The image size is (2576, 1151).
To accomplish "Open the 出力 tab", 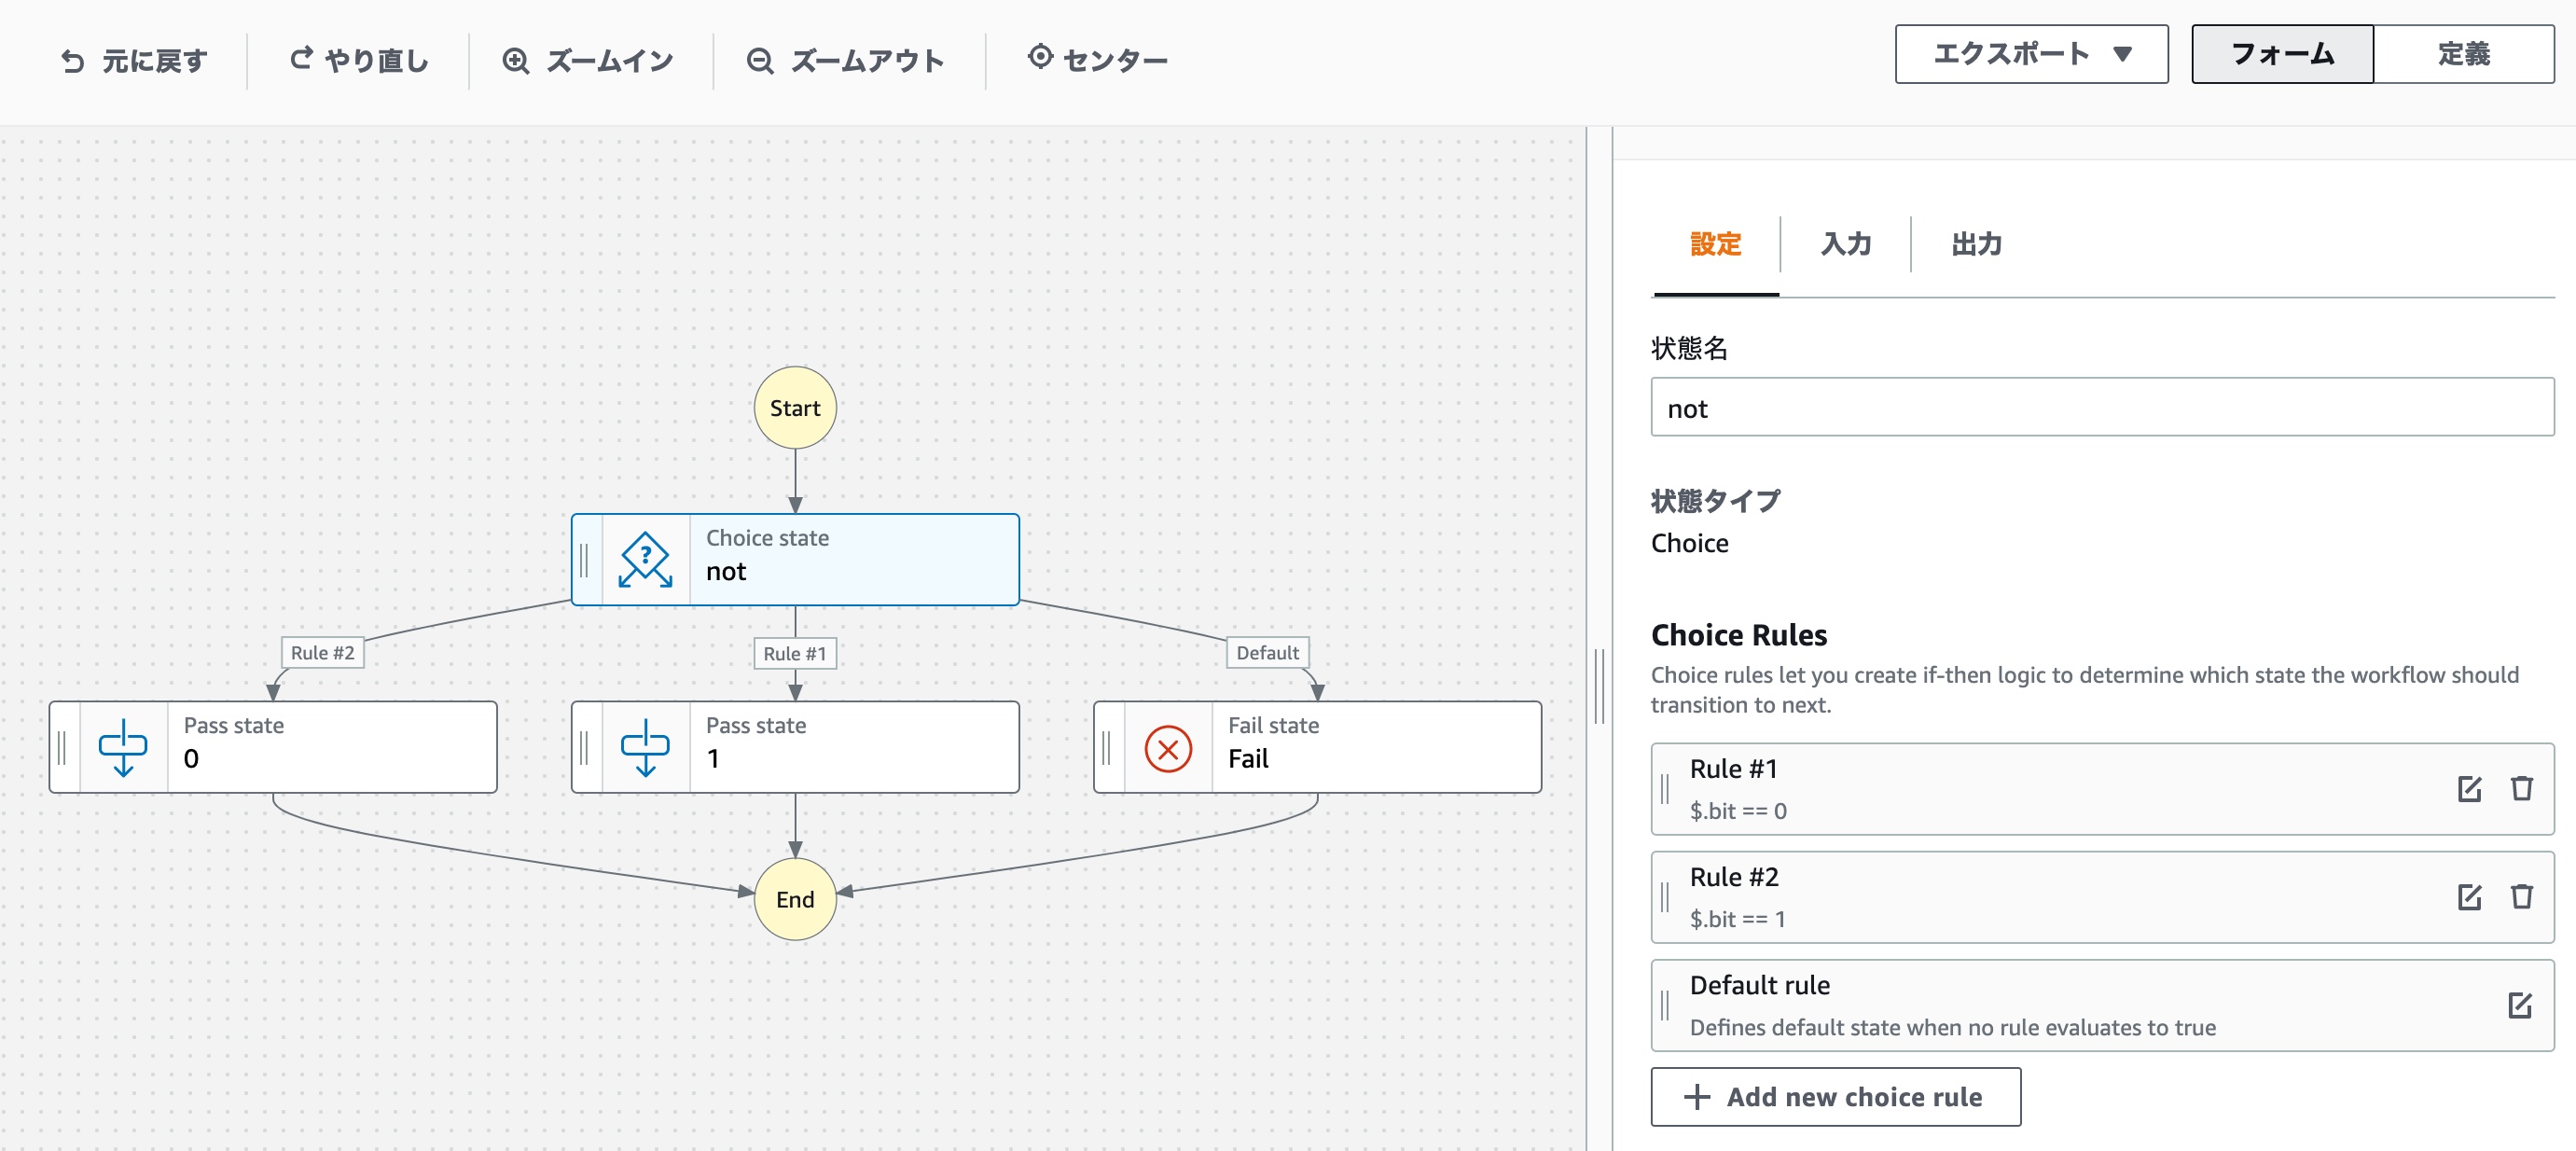I will click(x=1976, y=245).
